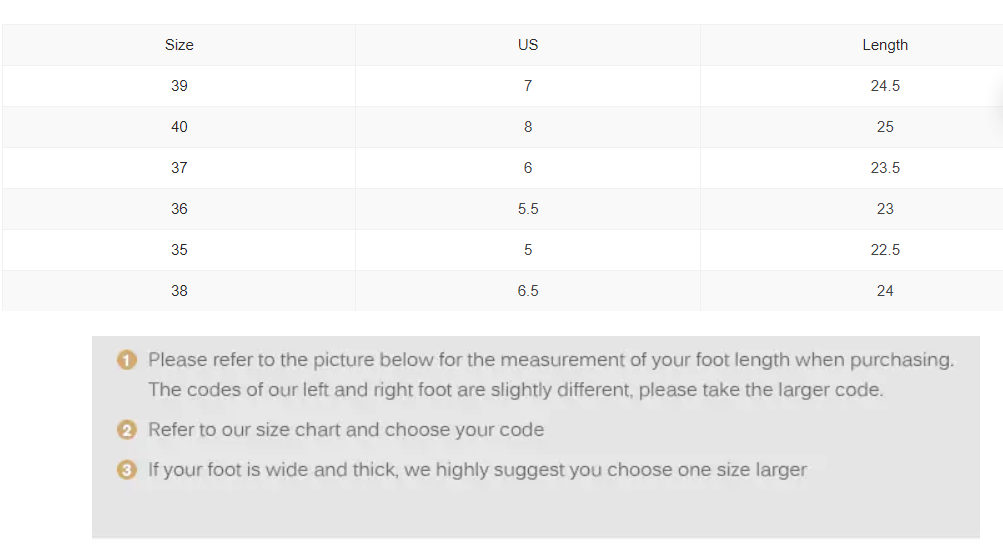Select size 39 in the Size column
Screen dimensions: 1003x553
click(179, 86)
